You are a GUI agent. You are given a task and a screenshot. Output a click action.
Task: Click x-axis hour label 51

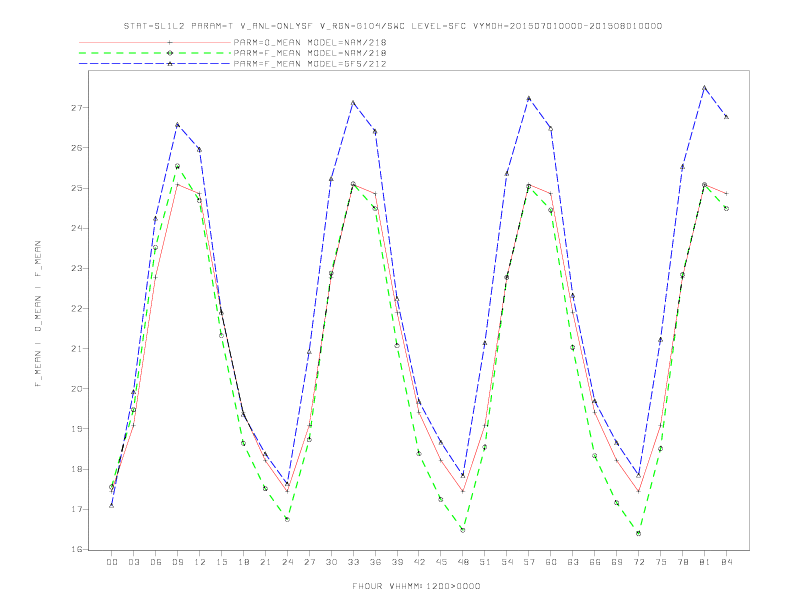point(485,562)
